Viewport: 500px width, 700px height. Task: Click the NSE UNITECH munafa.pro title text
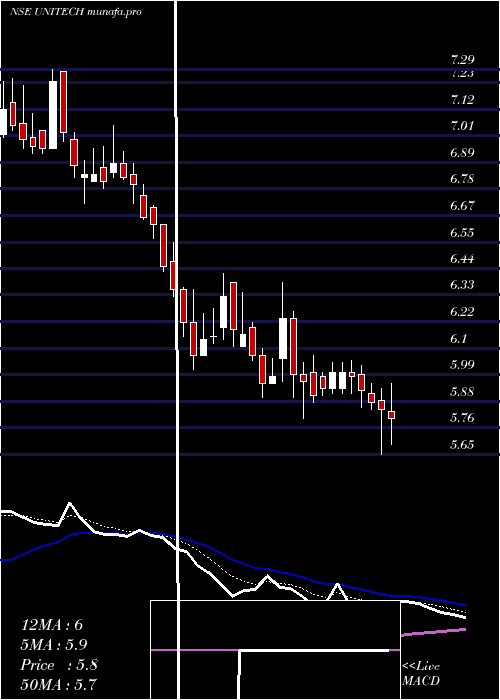click(x=76, y=12)
